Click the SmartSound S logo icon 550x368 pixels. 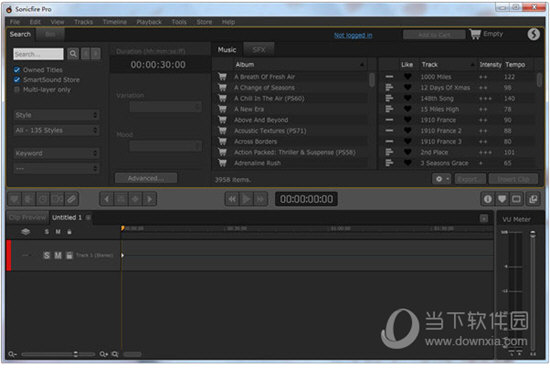click(534, 34)
